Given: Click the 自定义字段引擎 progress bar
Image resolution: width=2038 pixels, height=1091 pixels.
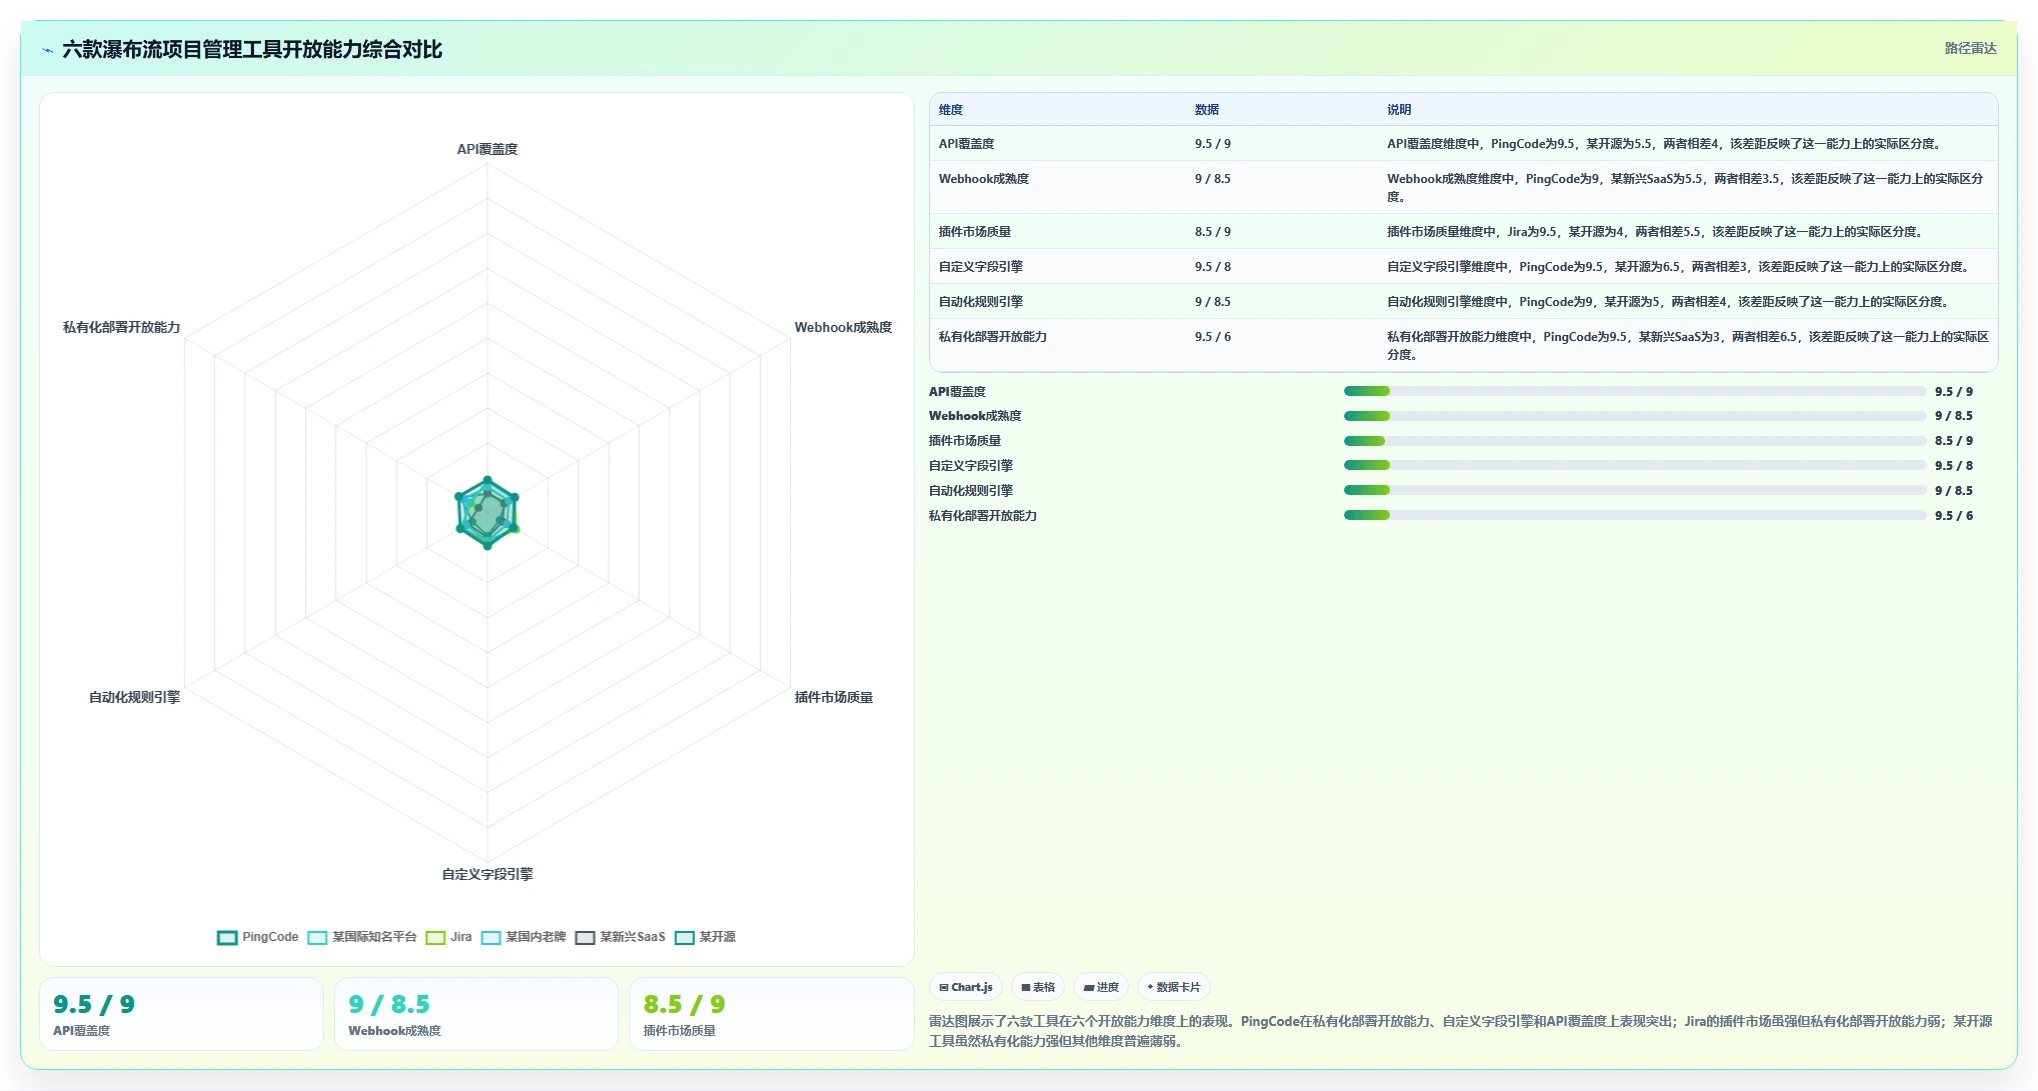Looking at the screenshot, I should (x=1635, y=465).
